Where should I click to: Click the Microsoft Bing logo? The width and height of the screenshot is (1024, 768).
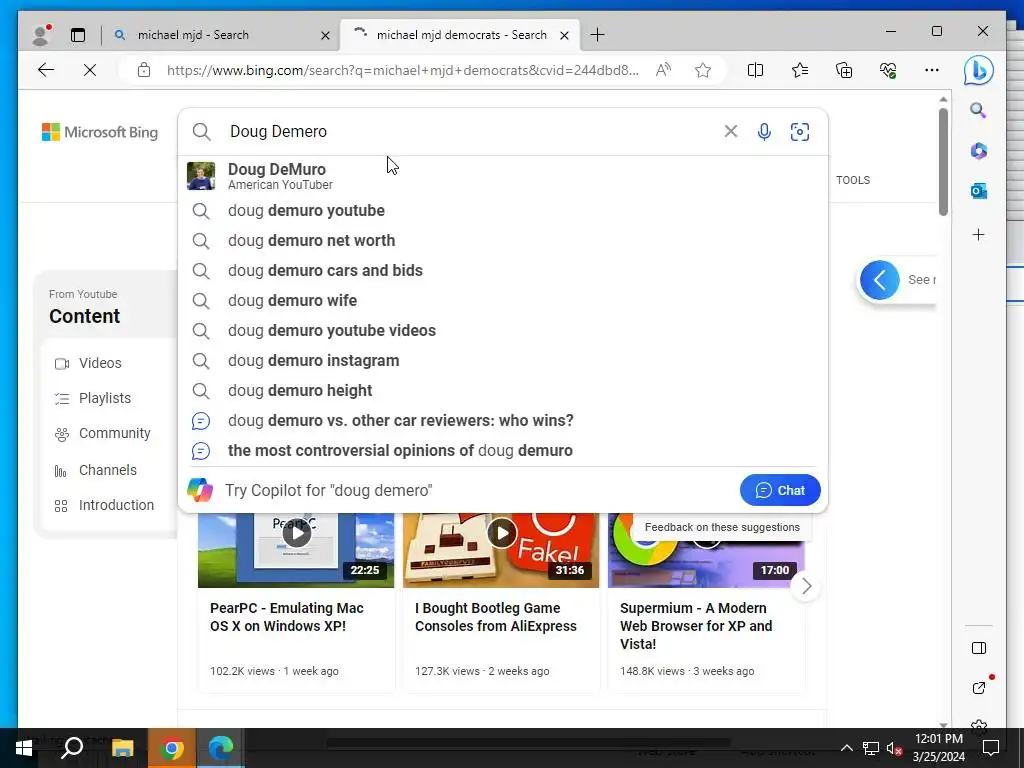100,132
